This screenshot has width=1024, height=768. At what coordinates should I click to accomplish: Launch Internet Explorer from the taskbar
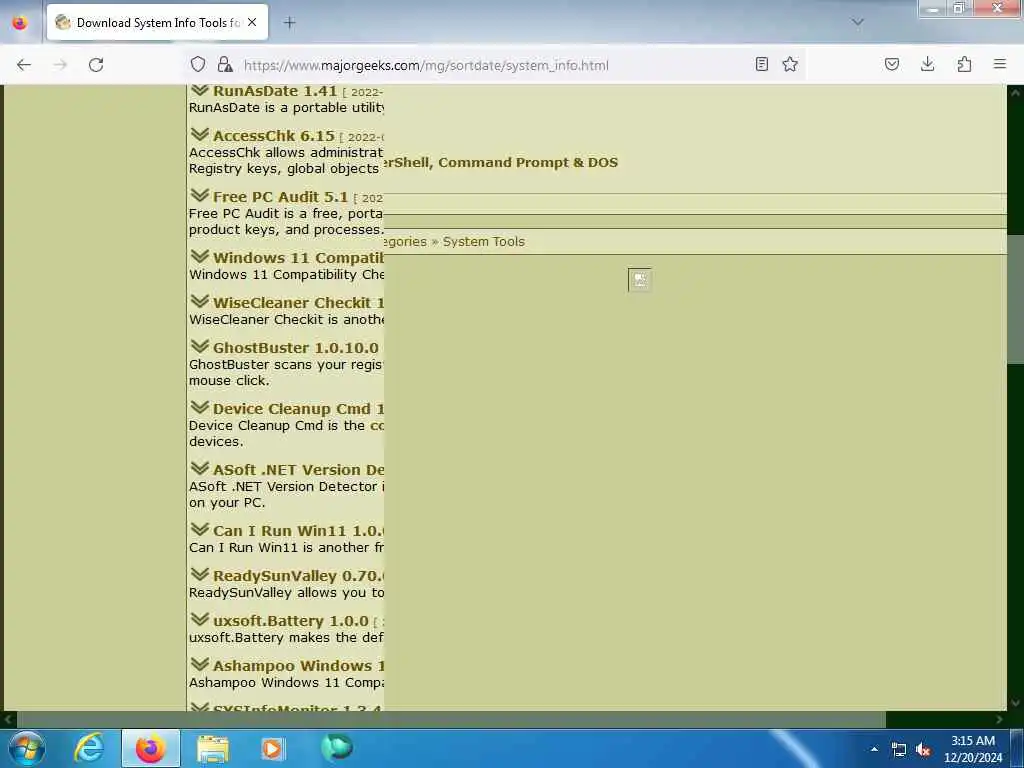[x=89, y=748]
